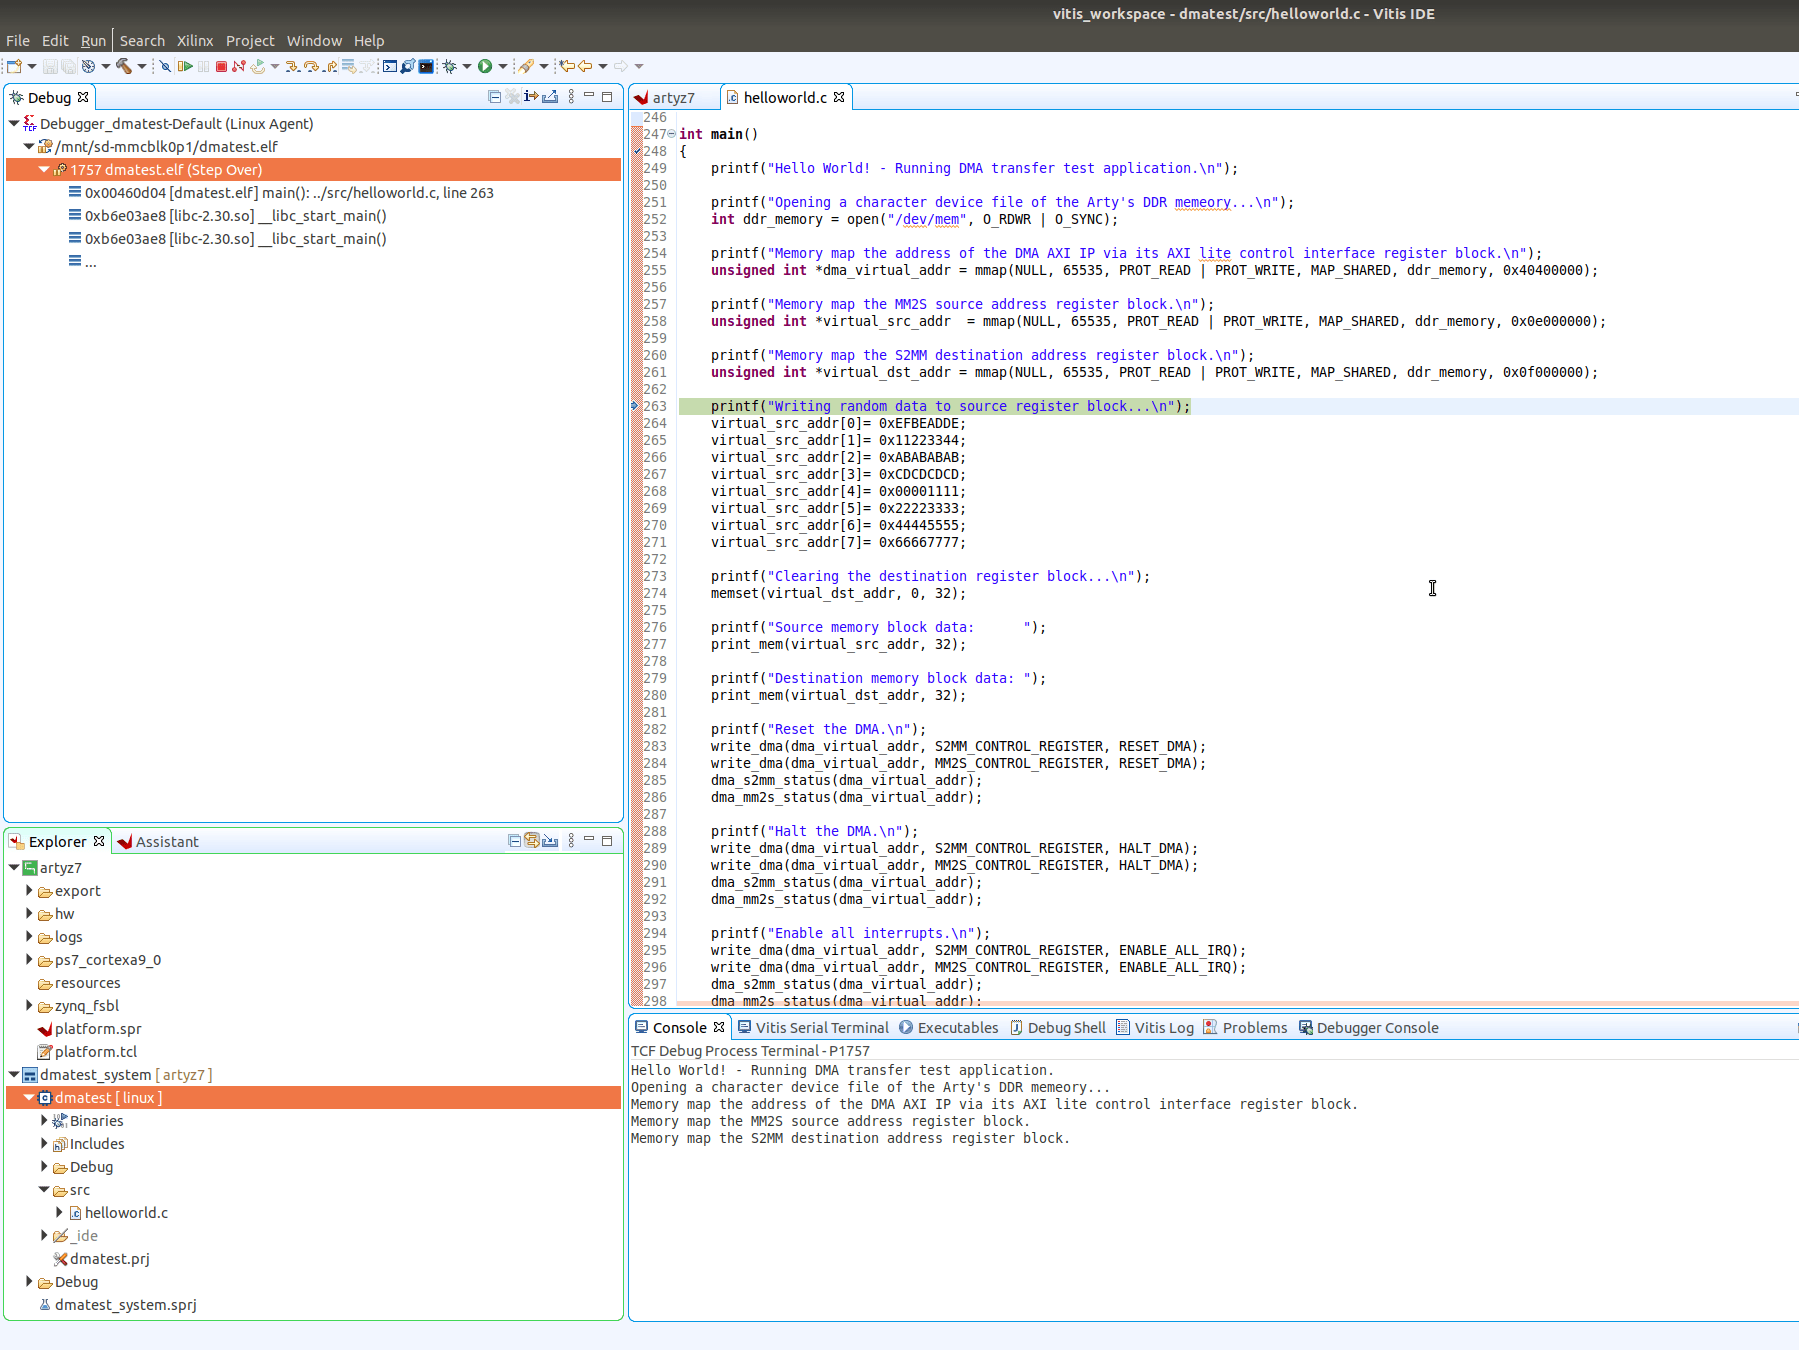Expand the Binaries tree item

45,1120
